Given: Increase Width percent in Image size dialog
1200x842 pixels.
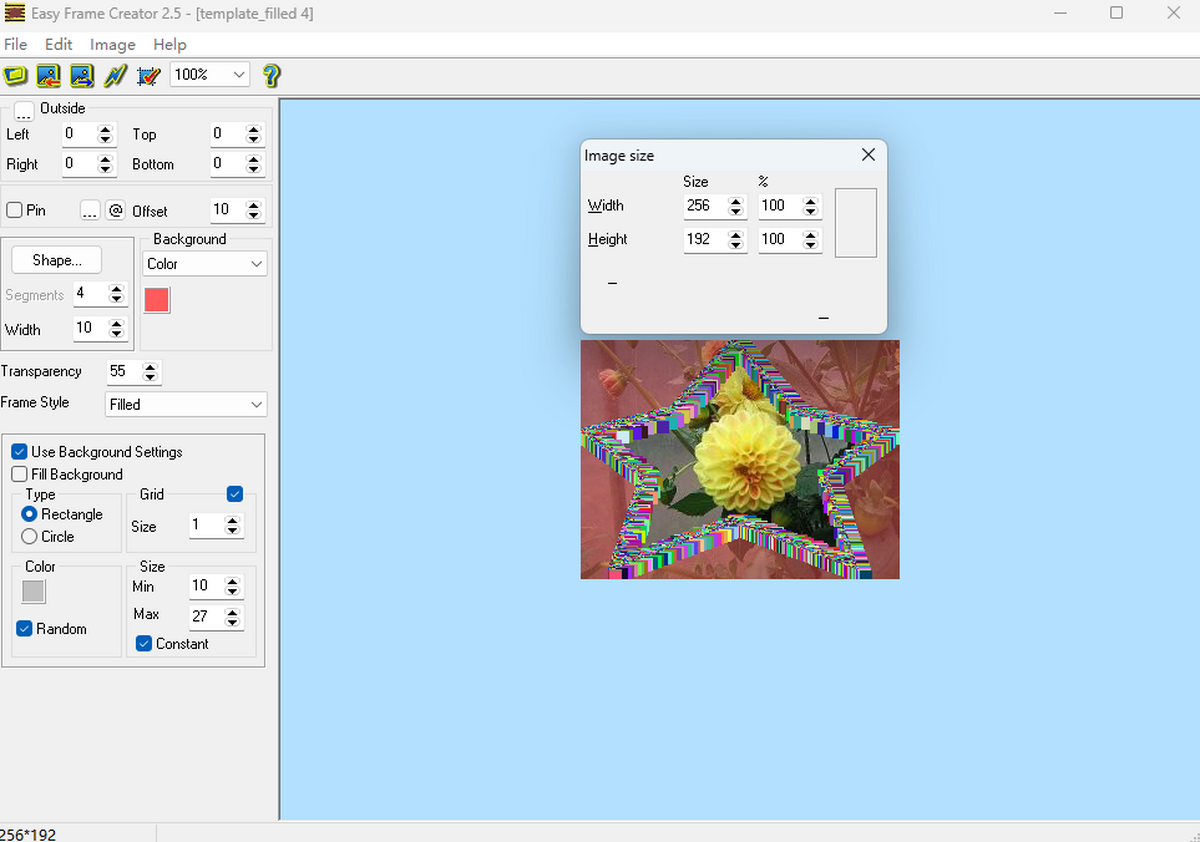Looking at the screenshot, I should (x=811, y=201).
